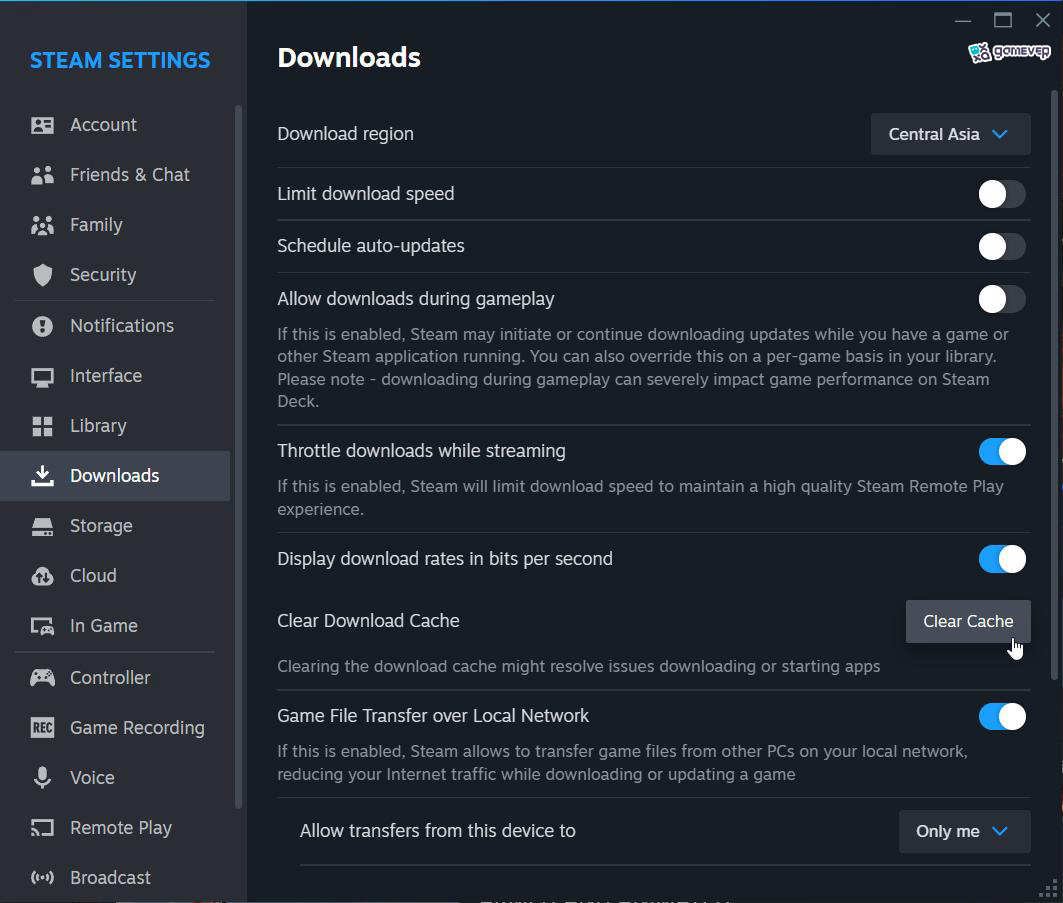Select Storage in the sidebar
1063x903 pixels.
click(115, 527)
